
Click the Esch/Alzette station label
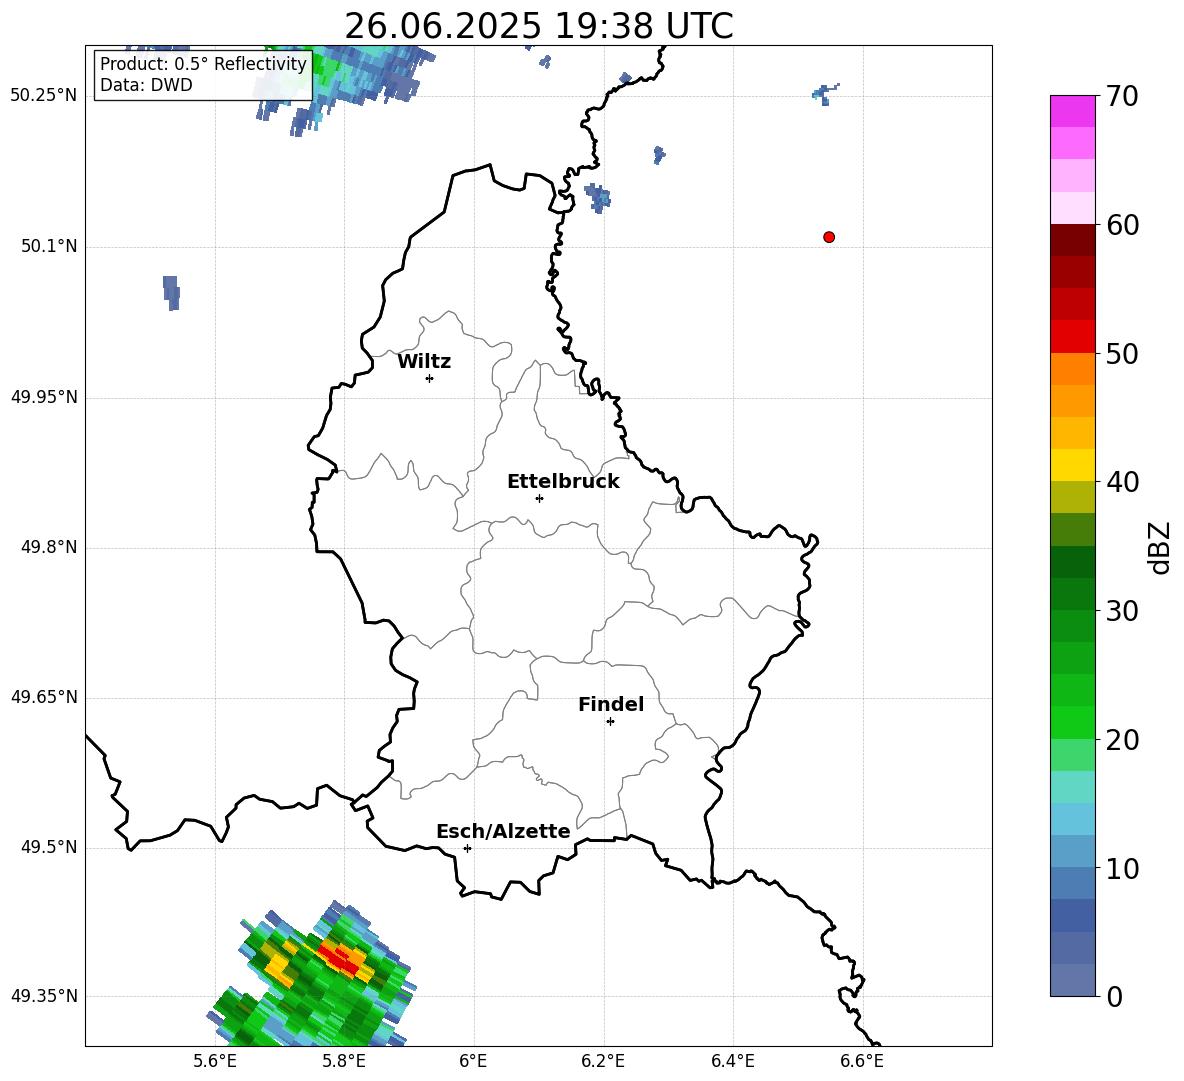[503, 831]
